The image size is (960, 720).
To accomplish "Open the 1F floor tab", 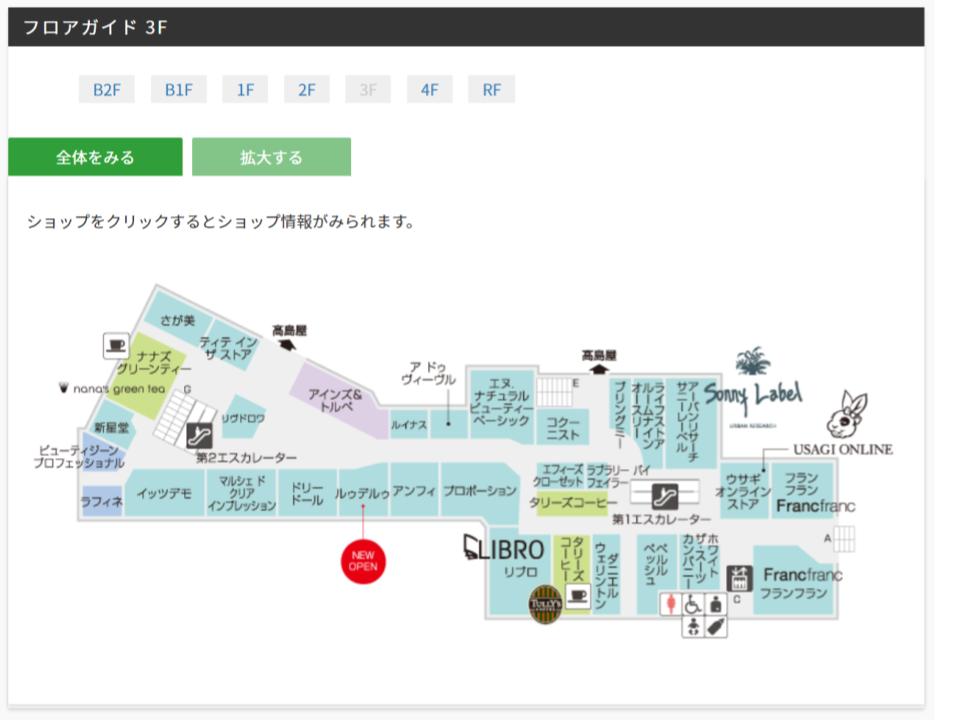I will 245,89.
